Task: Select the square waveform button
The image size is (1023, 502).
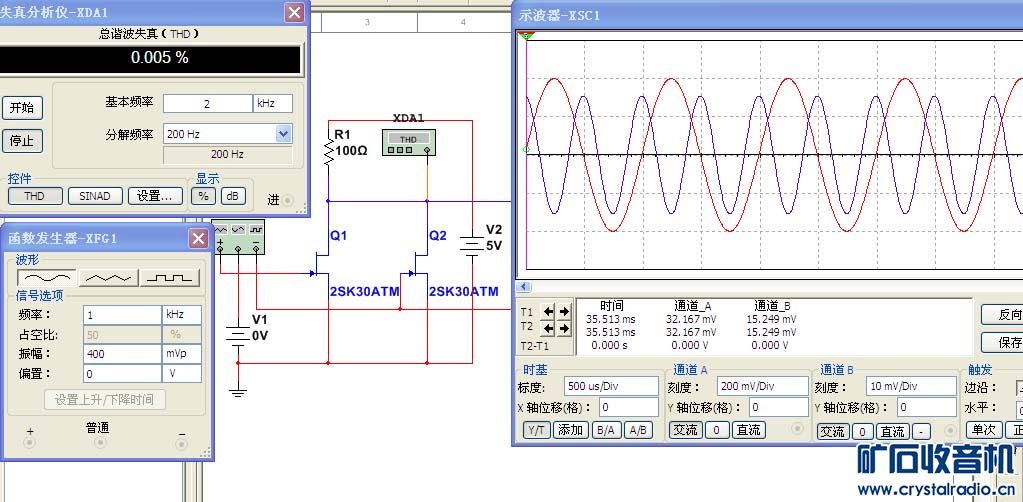Action: [x=169, y=277]
